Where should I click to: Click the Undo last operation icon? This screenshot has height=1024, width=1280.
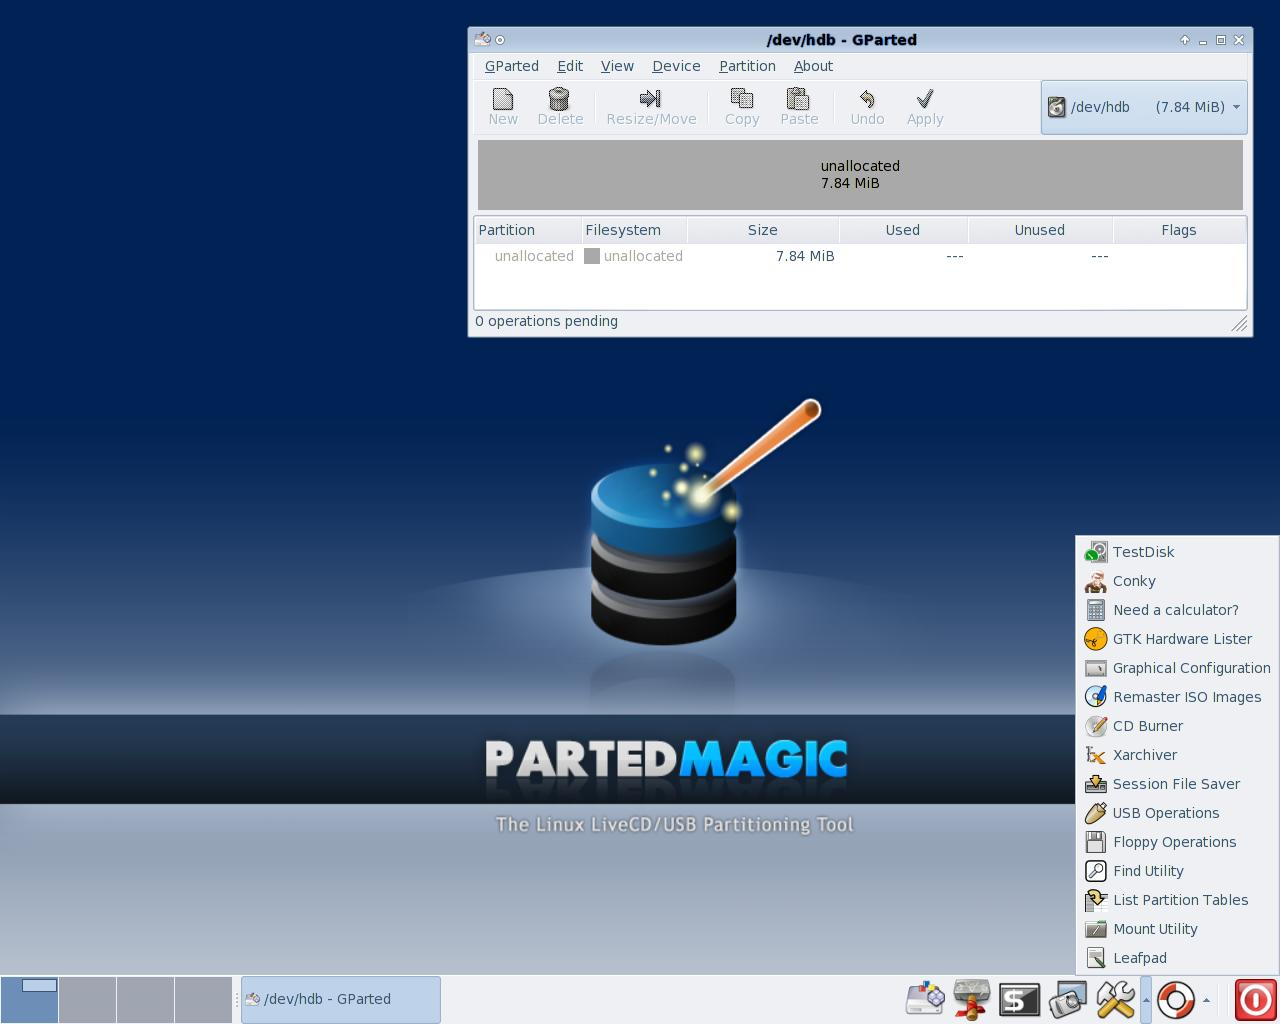point(867,99)
